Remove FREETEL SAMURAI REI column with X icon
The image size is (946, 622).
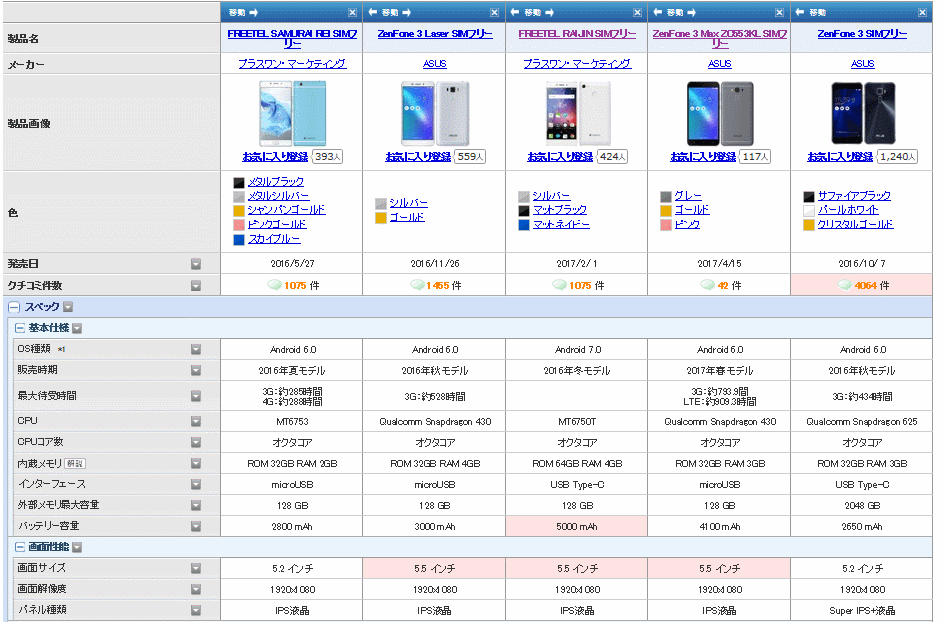(x=352, y=13)
